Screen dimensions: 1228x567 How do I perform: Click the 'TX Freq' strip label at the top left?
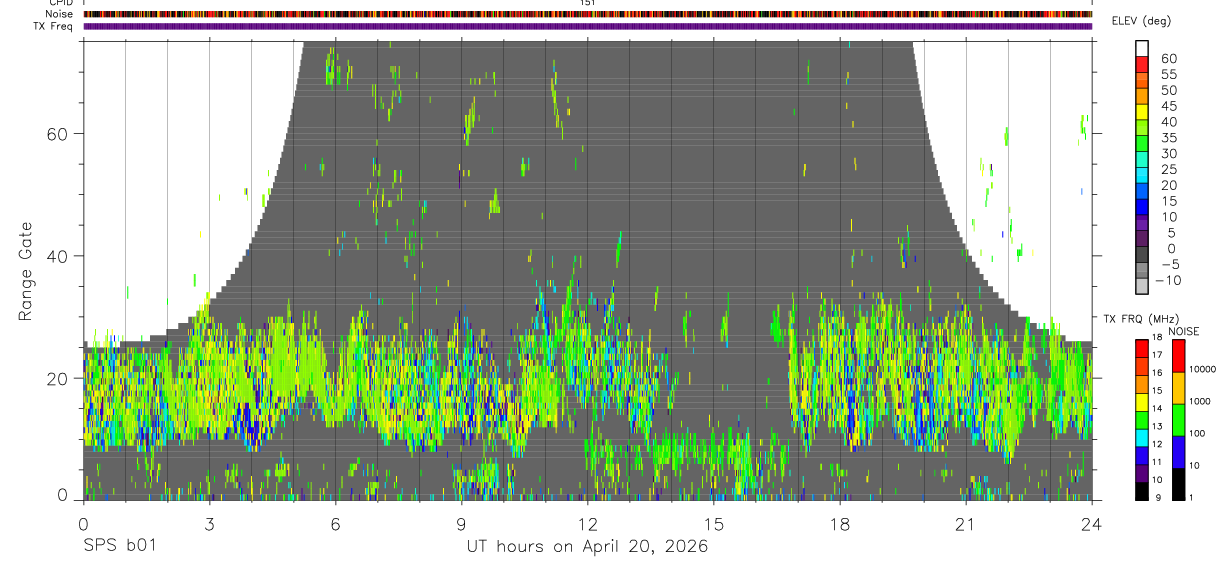coord(54,26)
